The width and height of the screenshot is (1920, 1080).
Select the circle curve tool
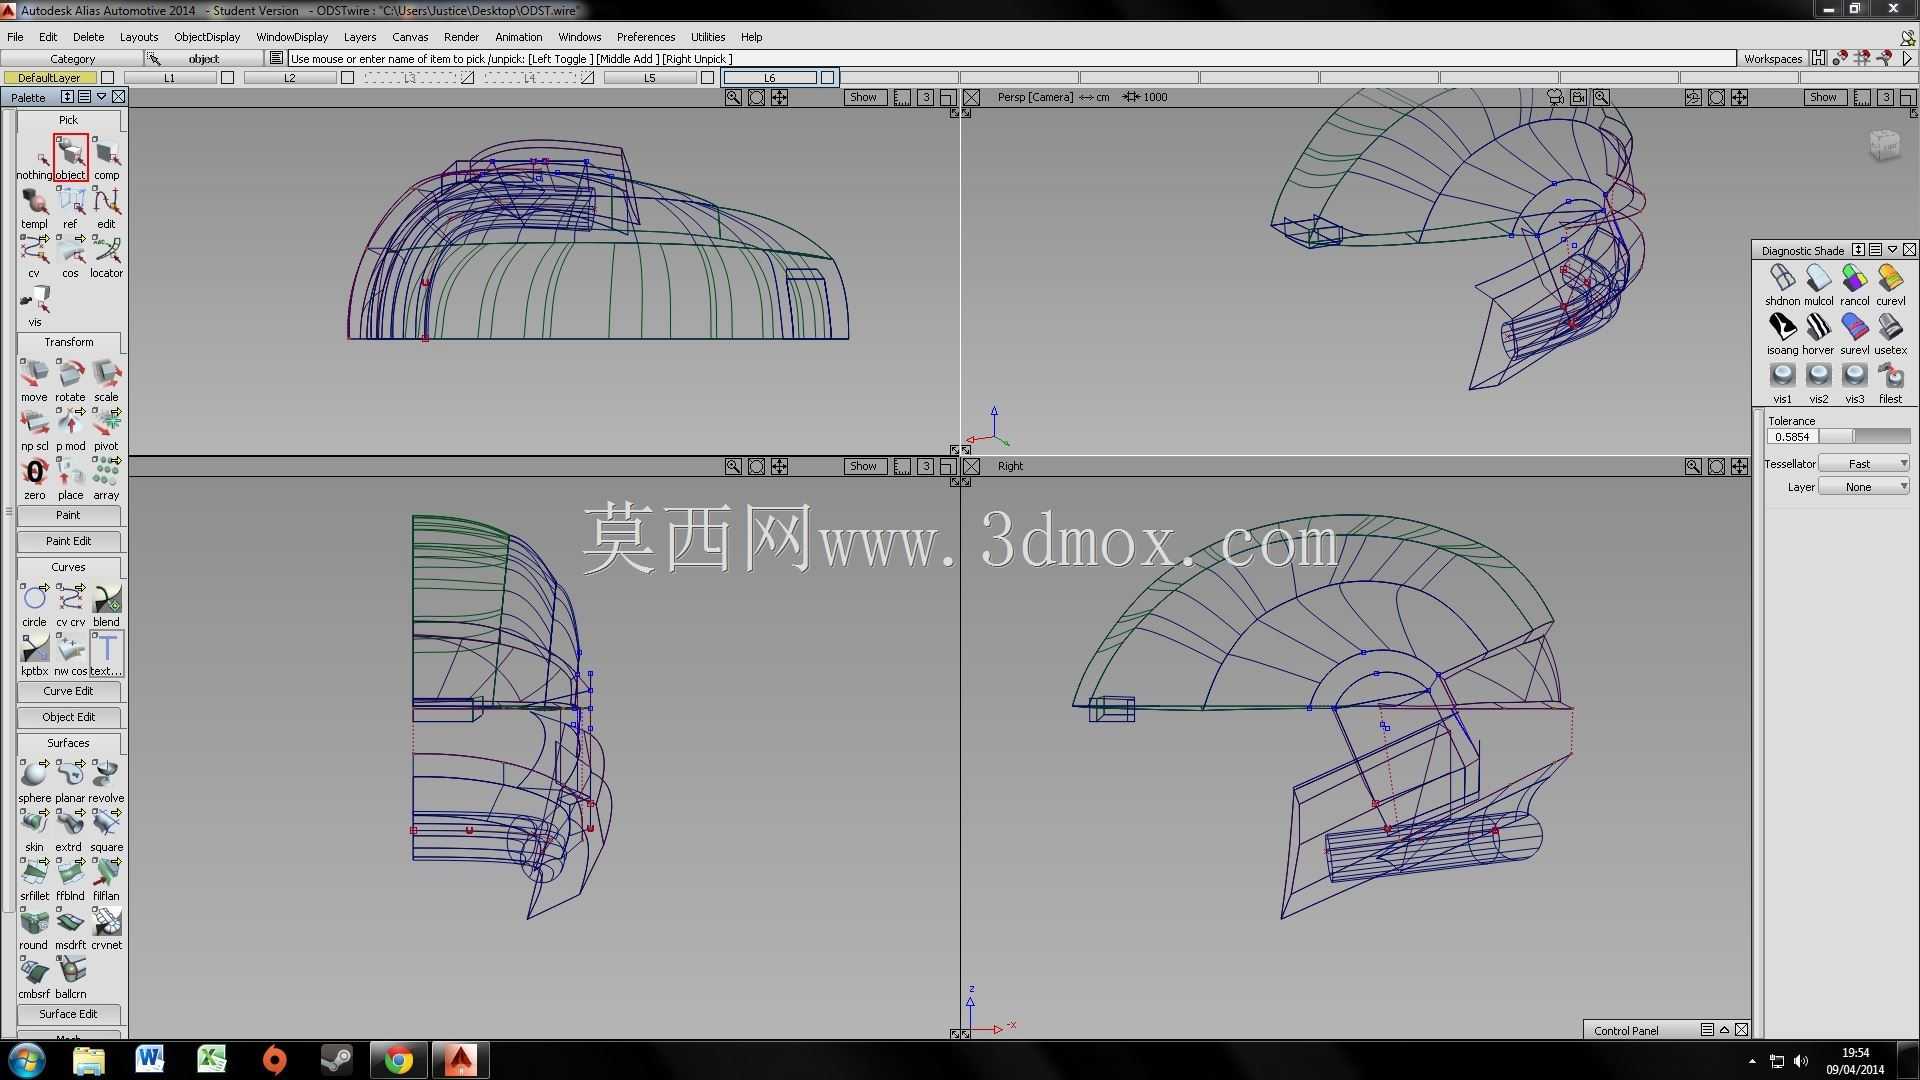click(34, 605)
